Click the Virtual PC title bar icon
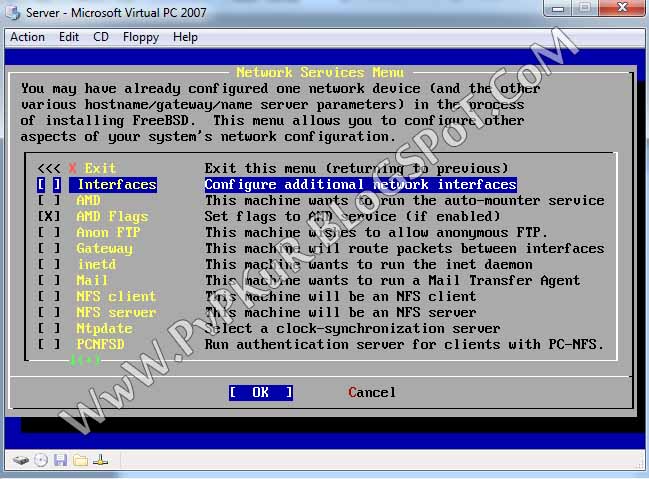This screenshot has height=479, width=649. [x=13, y=12]
